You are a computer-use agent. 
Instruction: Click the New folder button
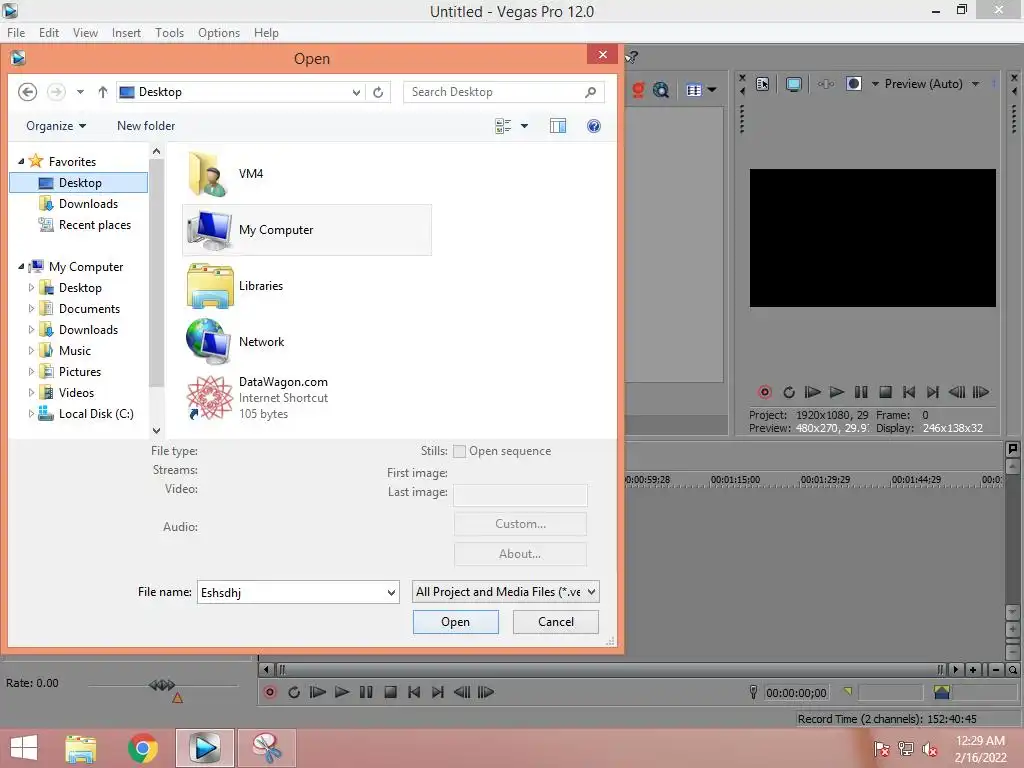[x=146, y=126]
